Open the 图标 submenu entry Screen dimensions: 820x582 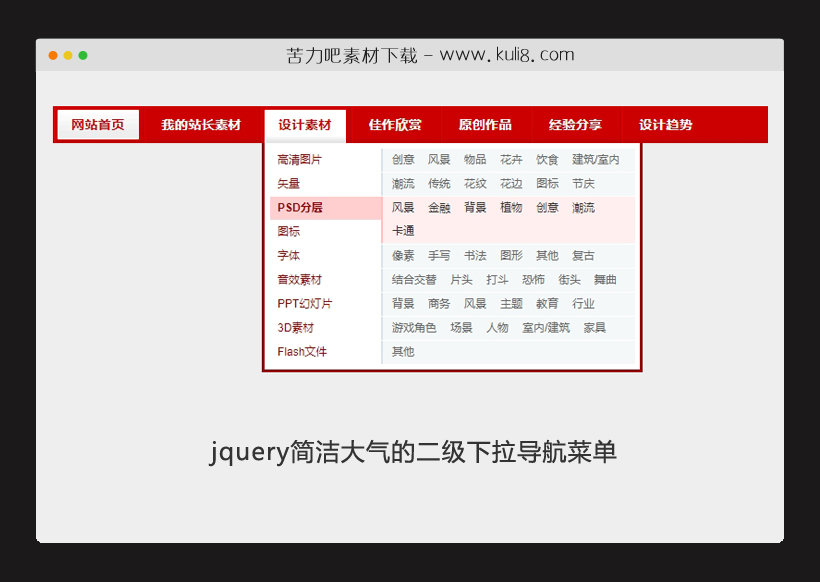coord(289,231)
